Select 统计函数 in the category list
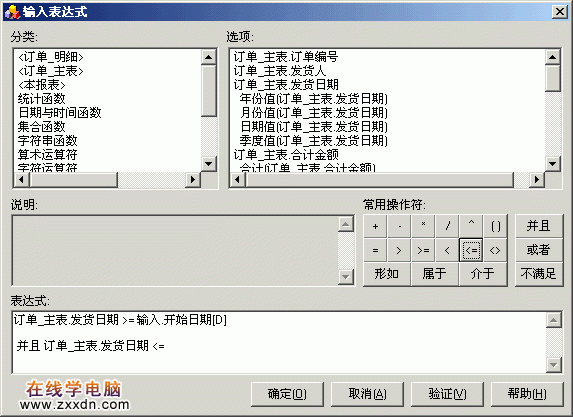Screen dimensions: 573x417 (42, 99)
